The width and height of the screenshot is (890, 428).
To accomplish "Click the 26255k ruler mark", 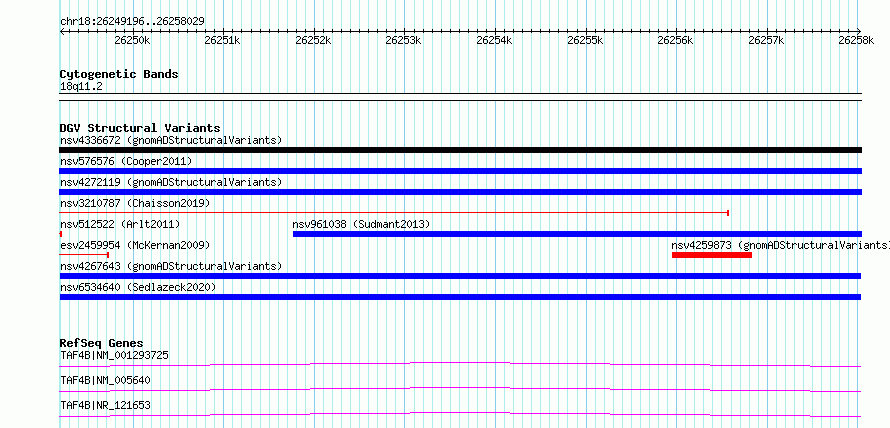I will (x=585, y=40).
